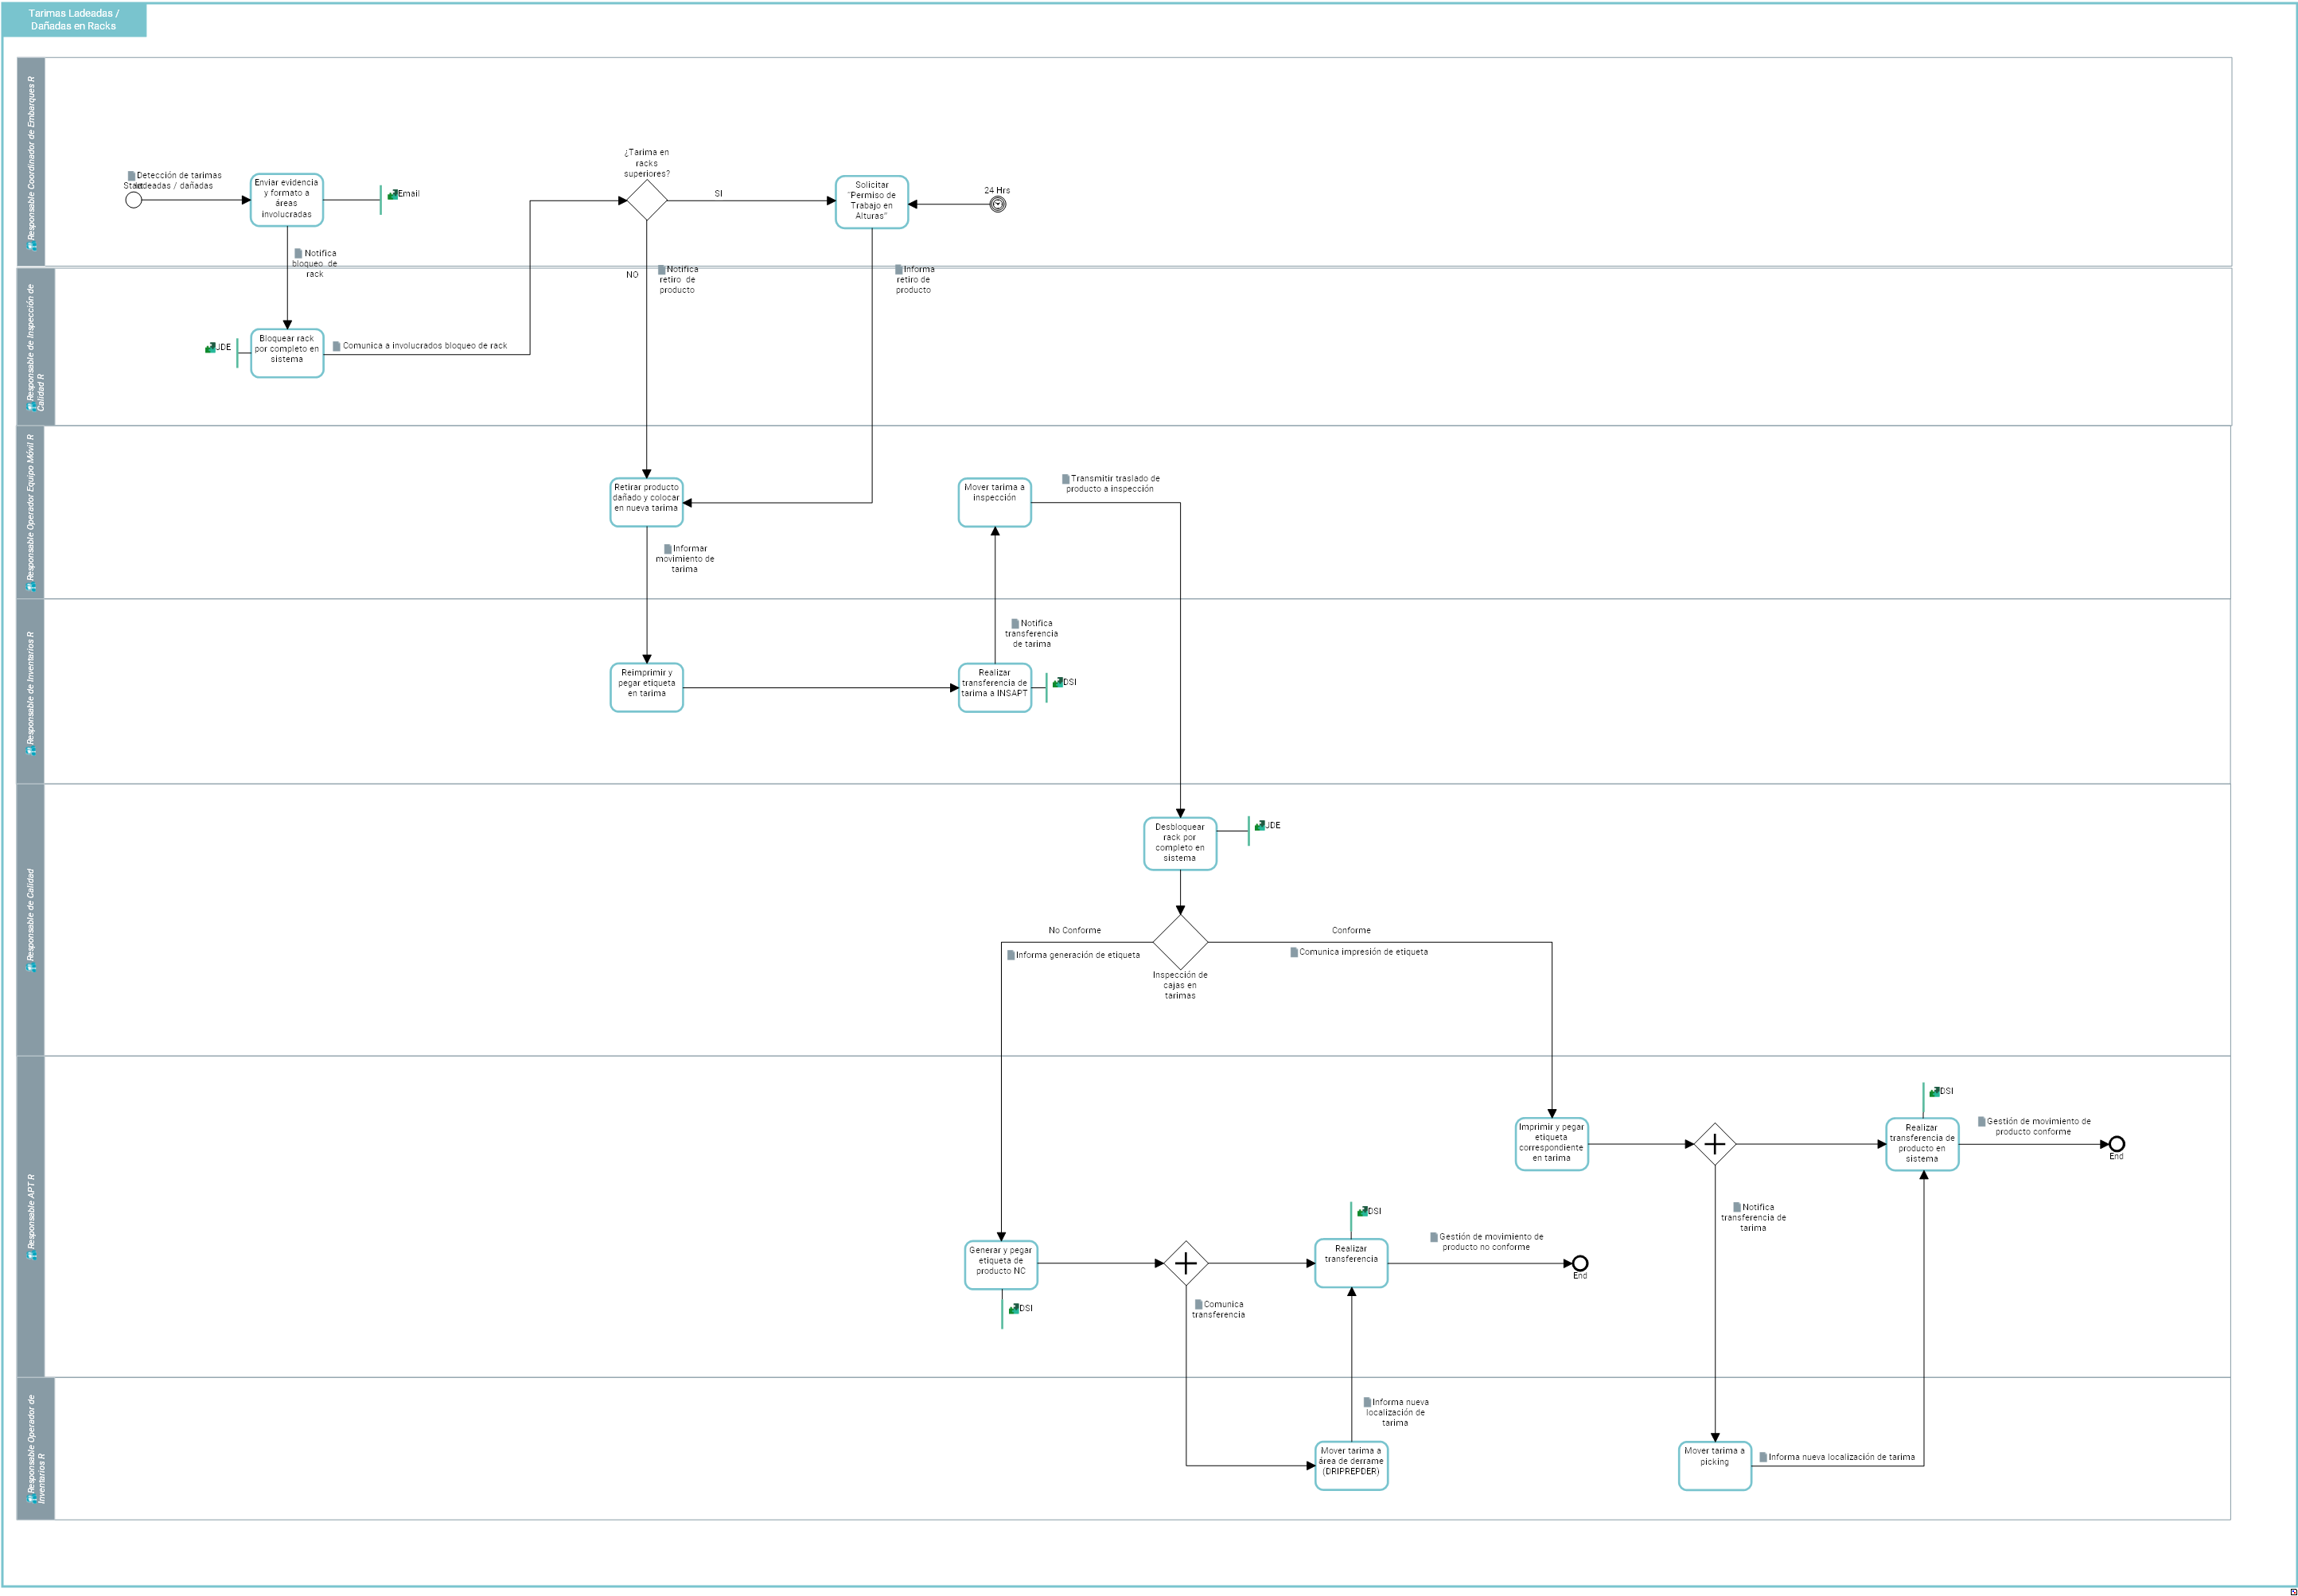Screen dimensions: 2298x1596
Task: Click document icon of Comunica a involucrados bloqueo
Action: [336, 346]
